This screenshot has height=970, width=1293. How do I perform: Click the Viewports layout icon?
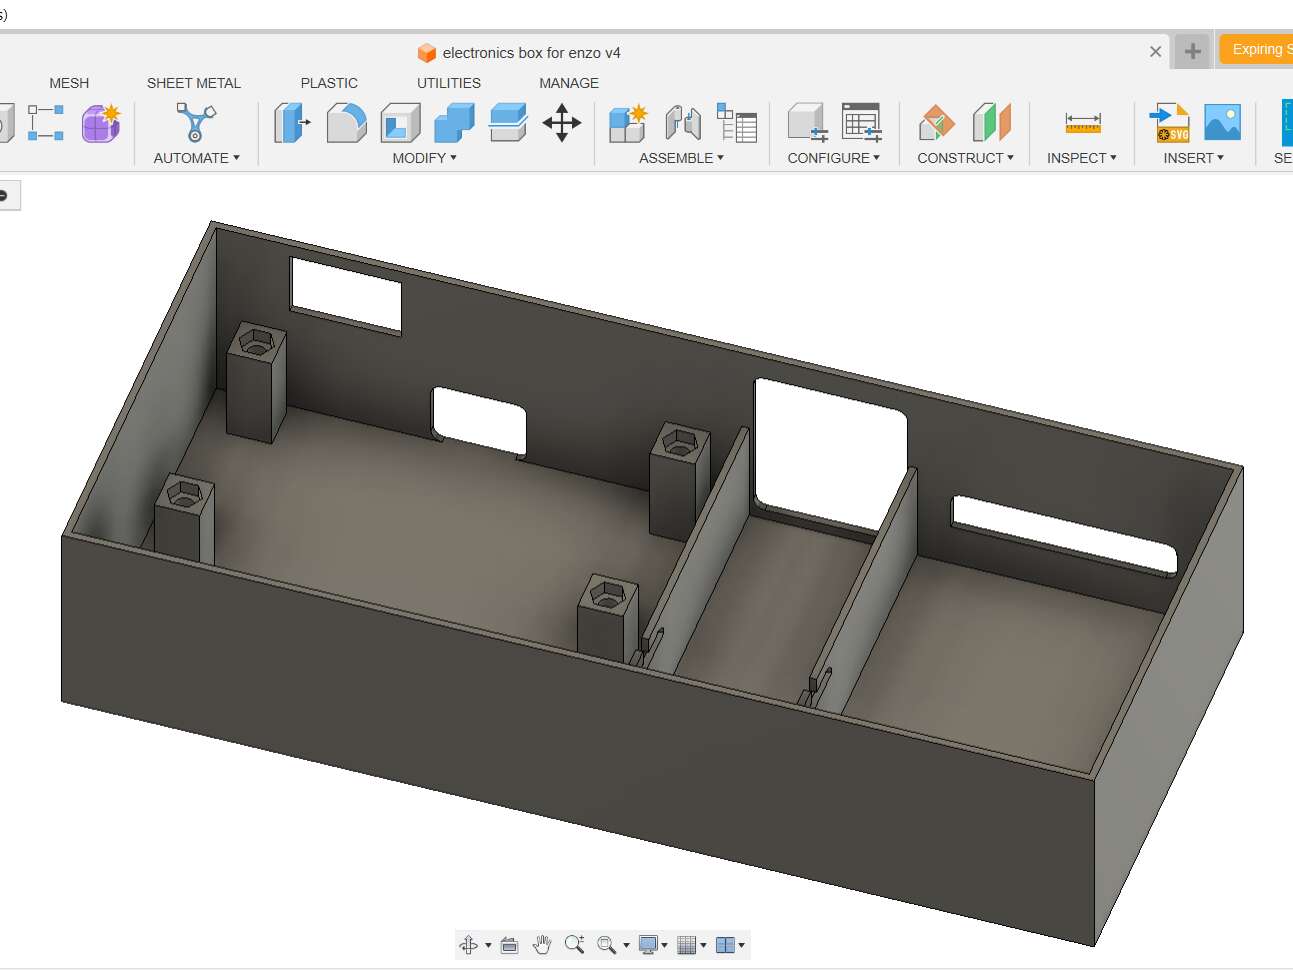[x=725, y=945]
